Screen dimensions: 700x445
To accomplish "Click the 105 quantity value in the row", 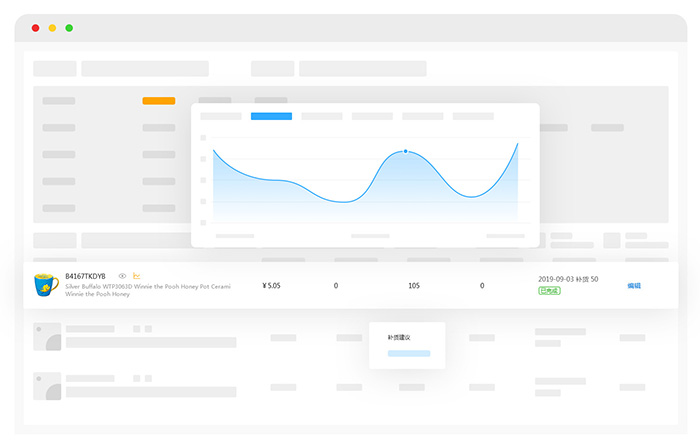I will 414,286.
